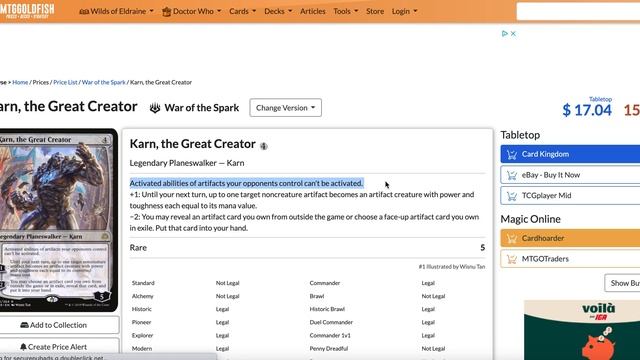
Task: Click the TCGplayer Mid cart icon
Action: click(511, 196)
